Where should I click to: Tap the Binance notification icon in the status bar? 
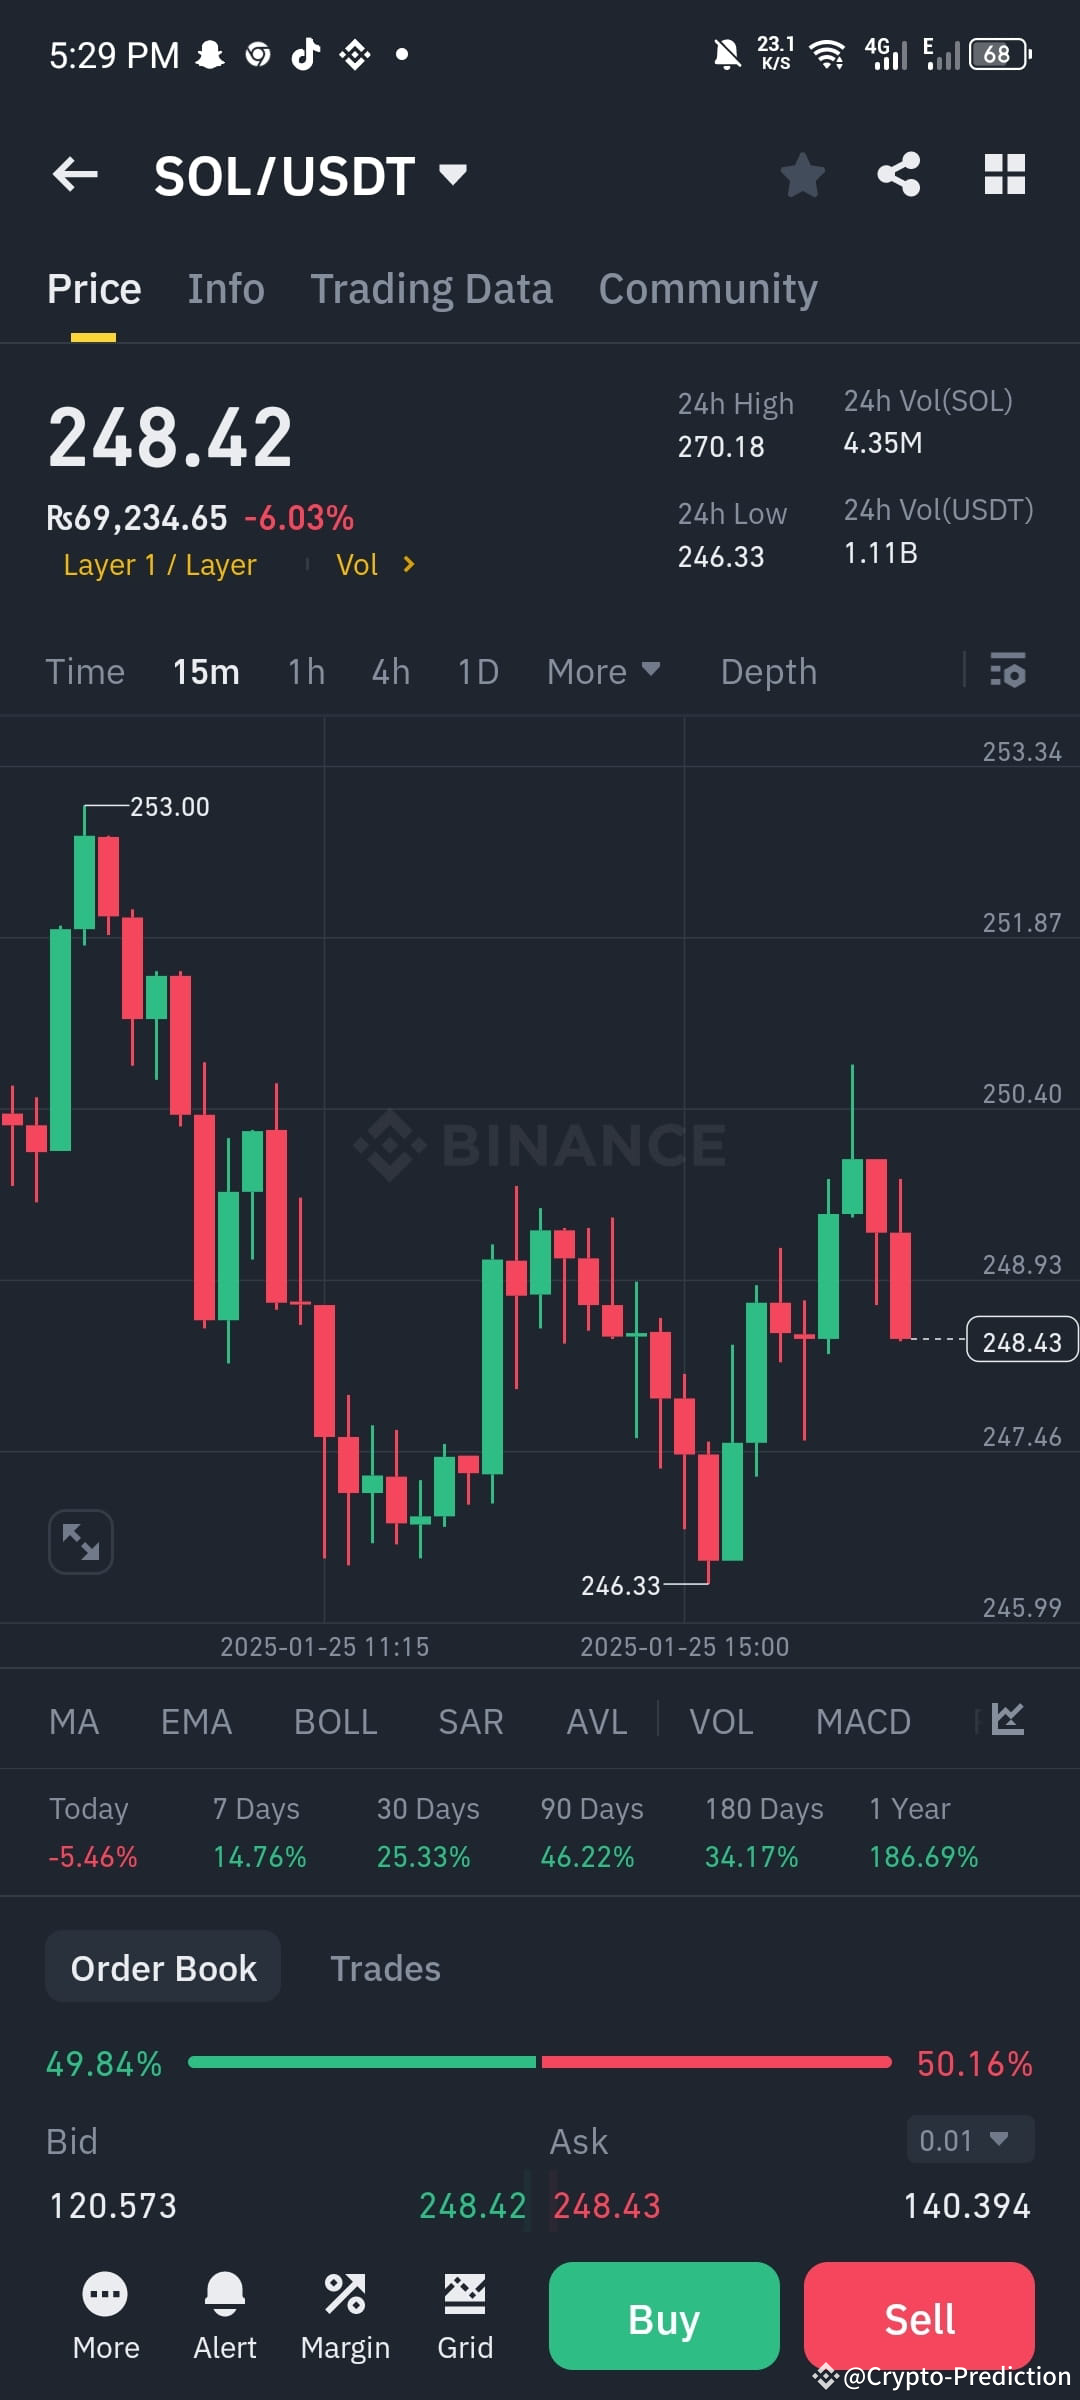(355, 54)
